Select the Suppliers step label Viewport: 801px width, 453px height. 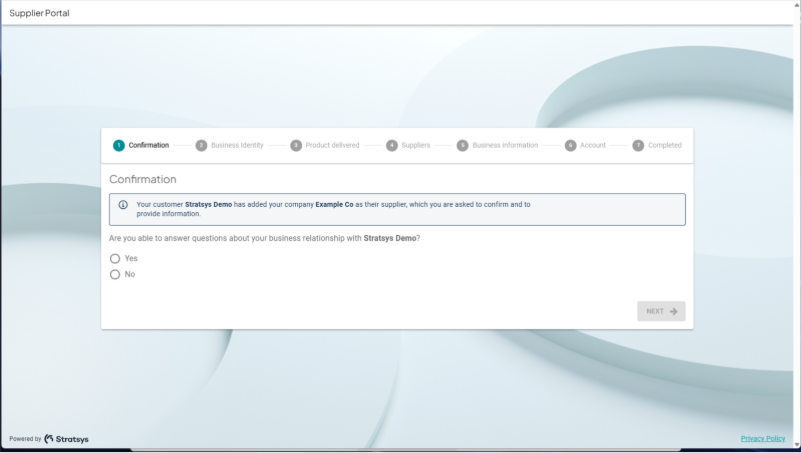pyautogui.click(x=416, y=145)
